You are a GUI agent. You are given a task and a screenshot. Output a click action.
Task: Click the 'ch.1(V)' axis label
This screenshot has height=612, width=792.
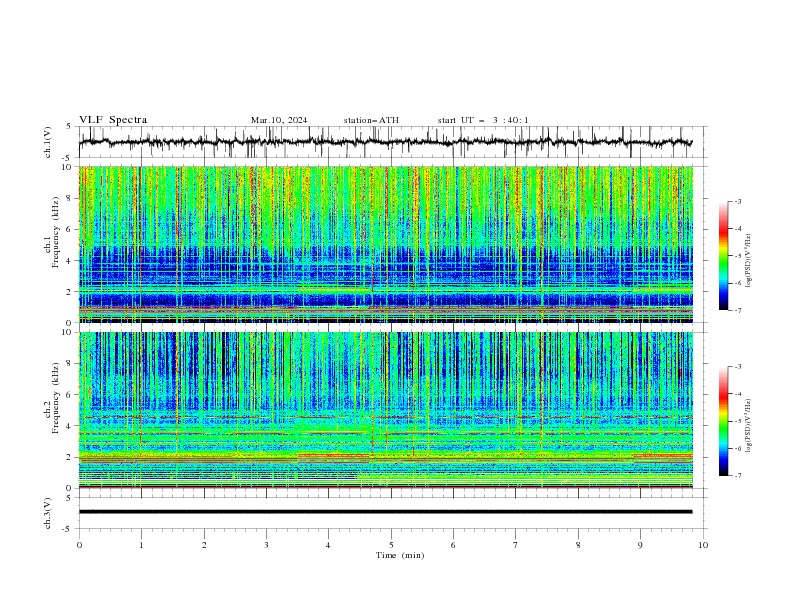48,142
